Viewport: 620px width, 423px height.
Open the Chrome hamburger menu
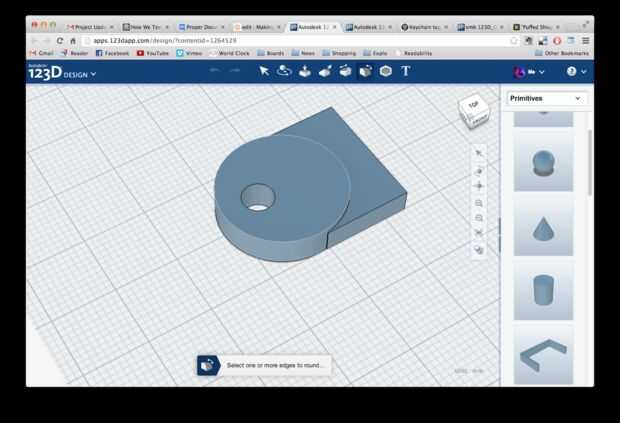(x=586, y=40)
